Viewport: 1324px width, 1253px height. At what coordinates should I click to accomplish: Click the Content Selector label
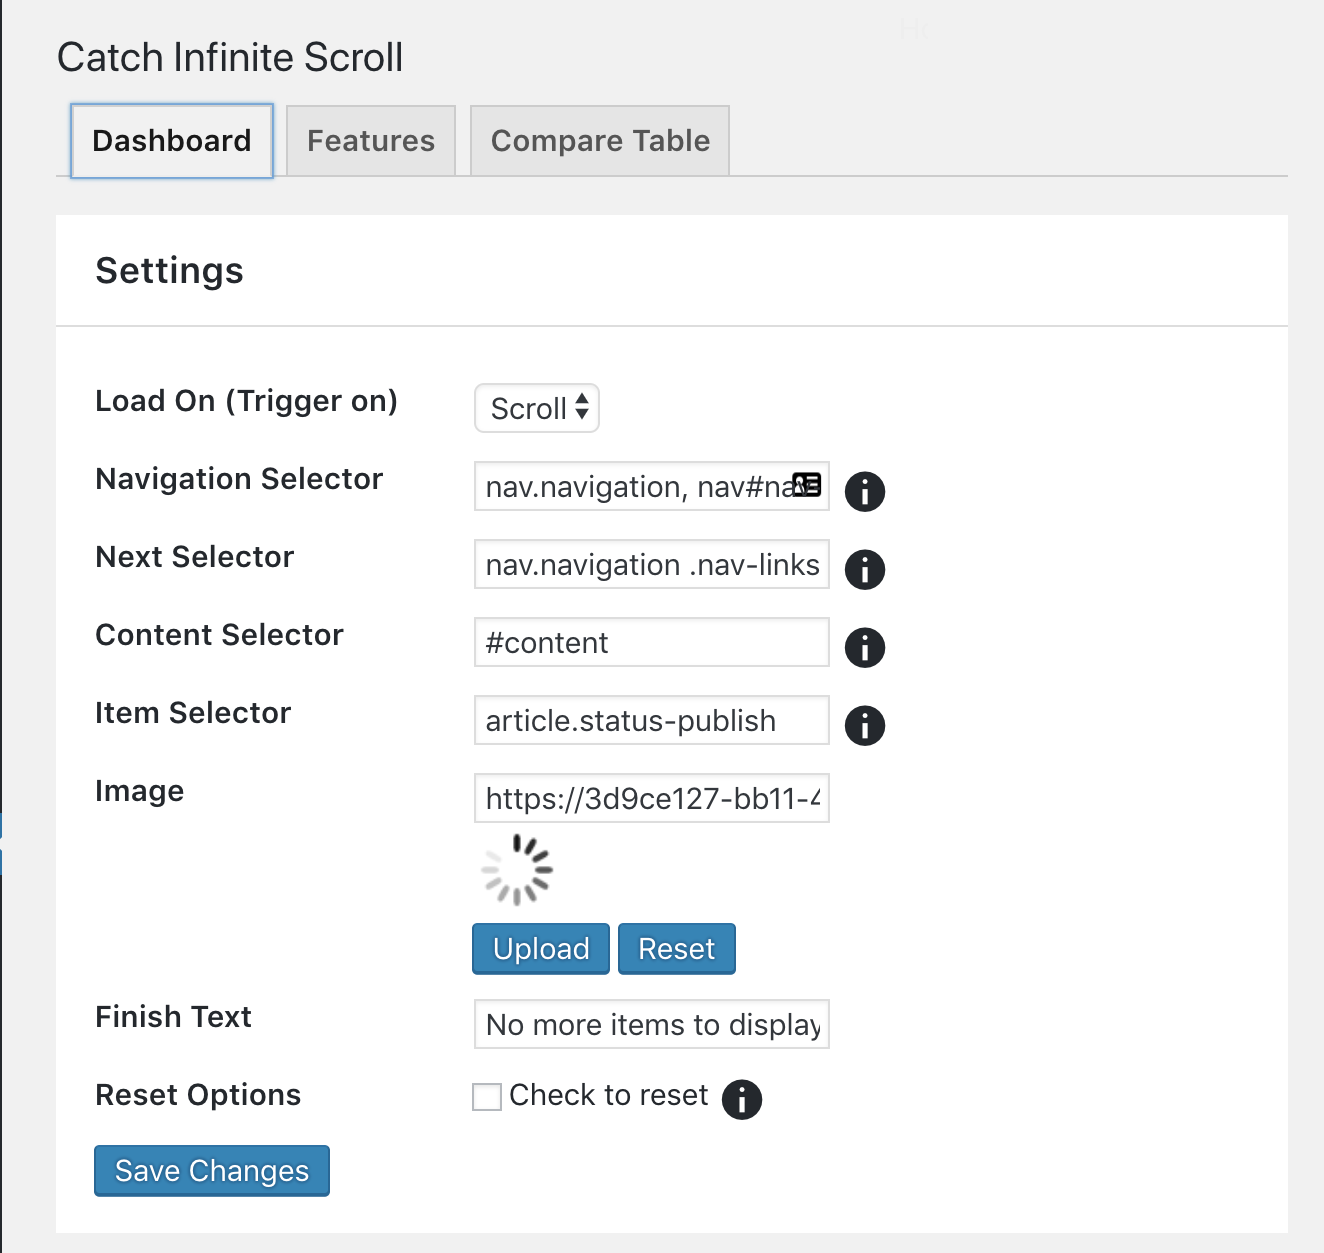tap(219, 635)
